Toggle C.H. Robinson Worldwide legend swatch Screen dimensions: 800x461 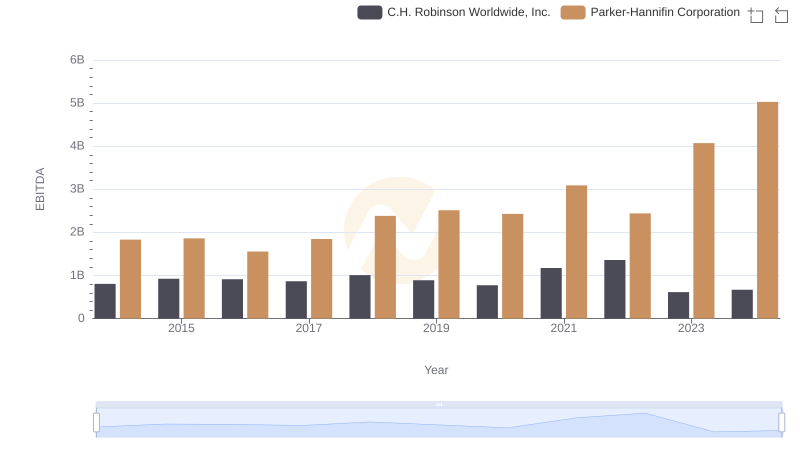(369, 12)
